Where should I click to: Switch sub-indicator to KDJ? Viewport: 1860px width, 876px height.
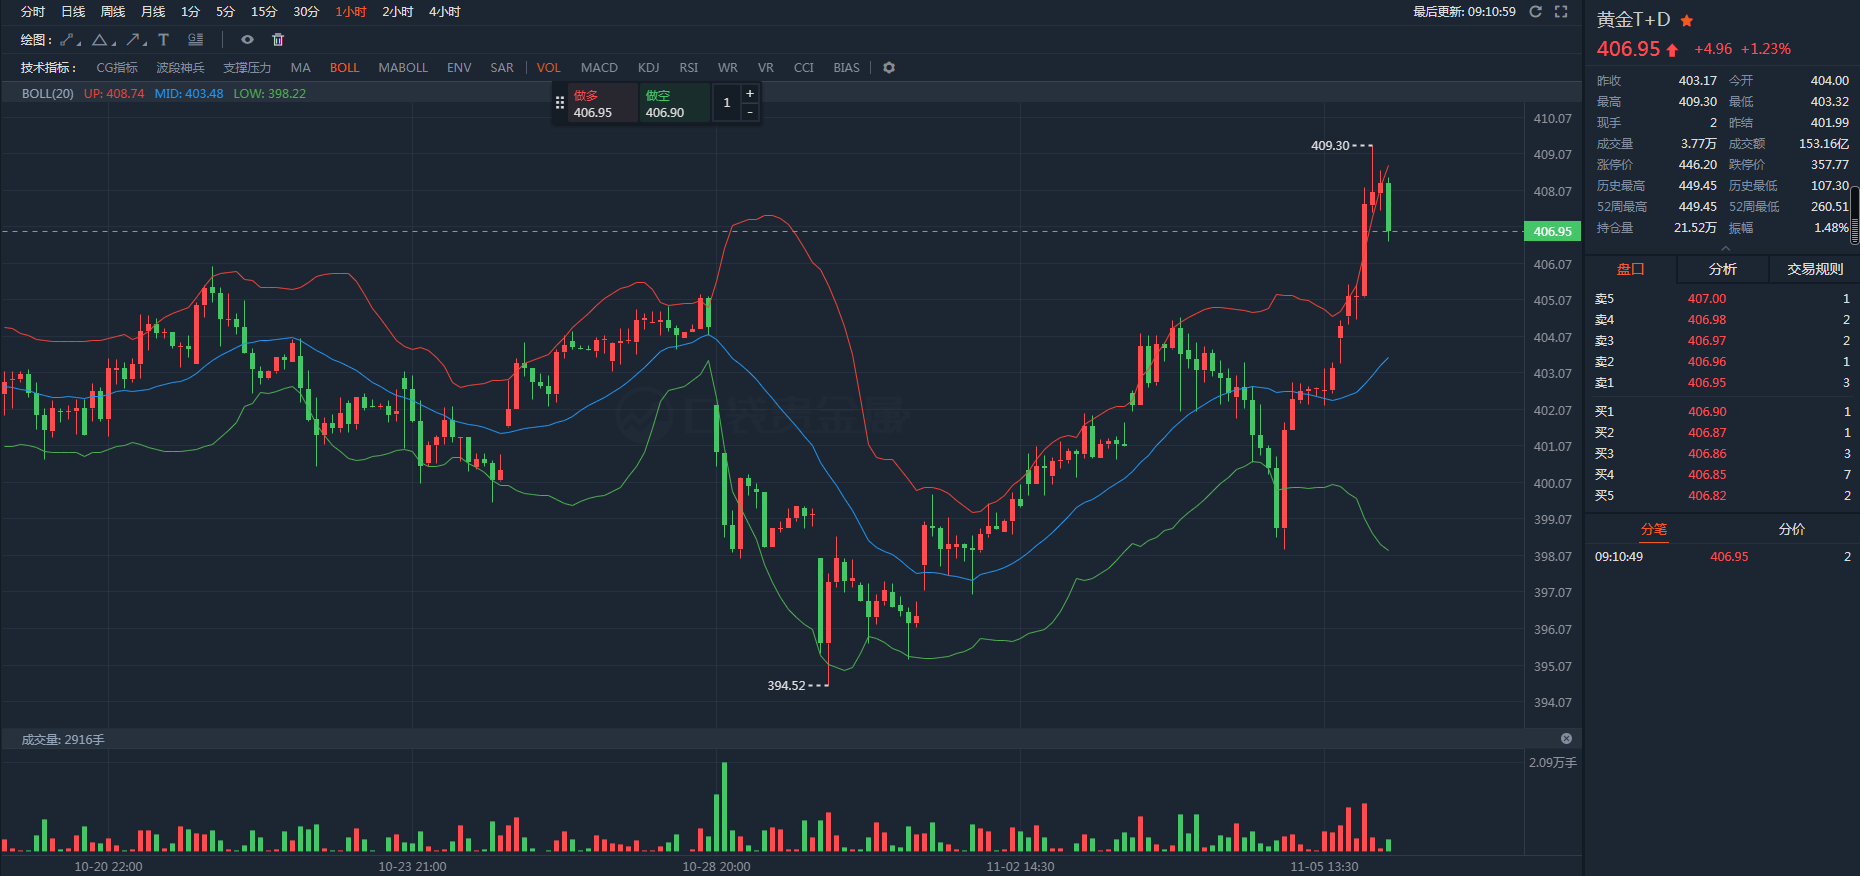(649, 68)
